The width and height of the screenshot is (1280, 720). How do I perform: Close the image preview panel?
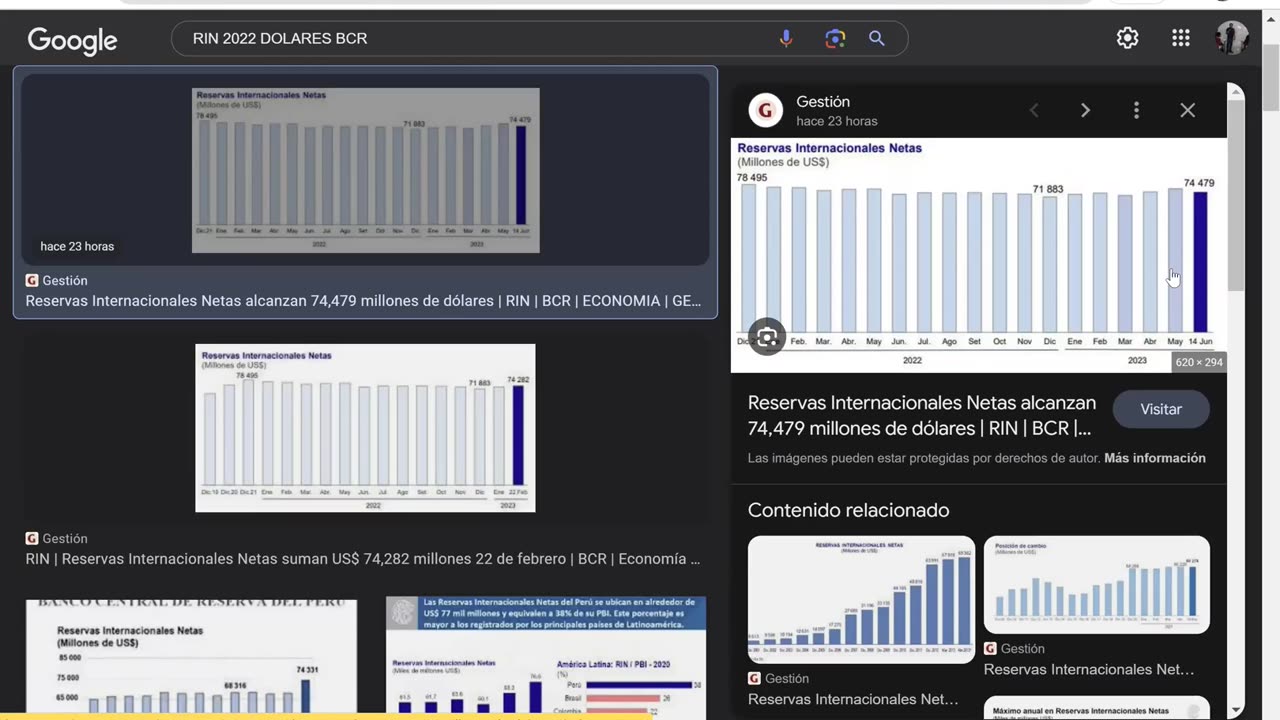pos(1187,110)
